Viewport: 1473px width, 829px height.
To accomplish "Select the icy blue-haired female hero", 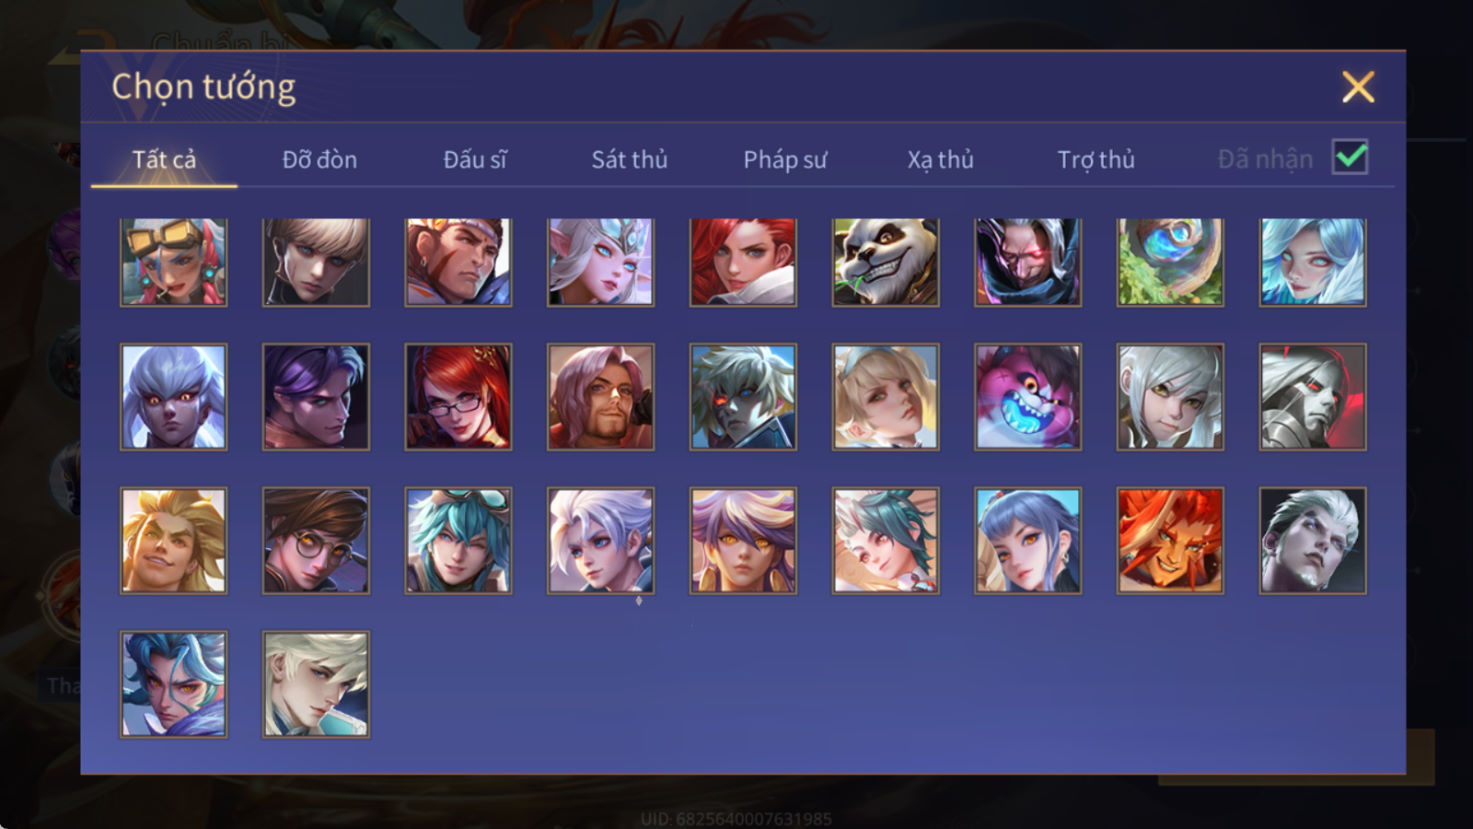I will 1313,262.
